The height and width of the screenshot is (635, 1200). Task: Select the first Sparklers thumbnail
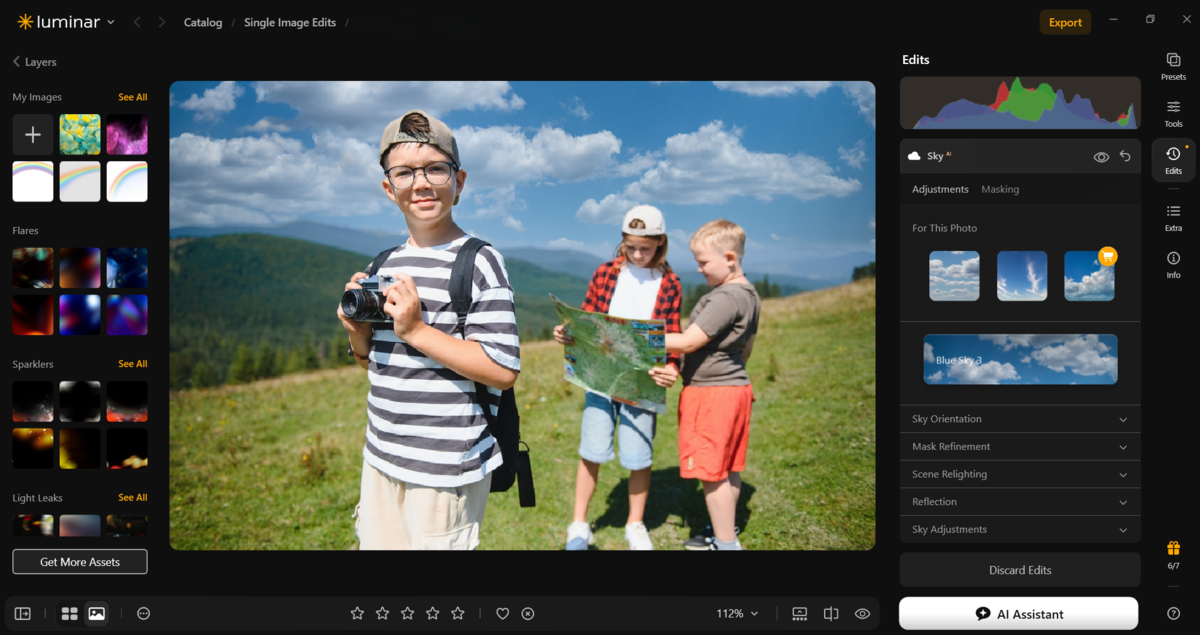[x=33, y=401]
